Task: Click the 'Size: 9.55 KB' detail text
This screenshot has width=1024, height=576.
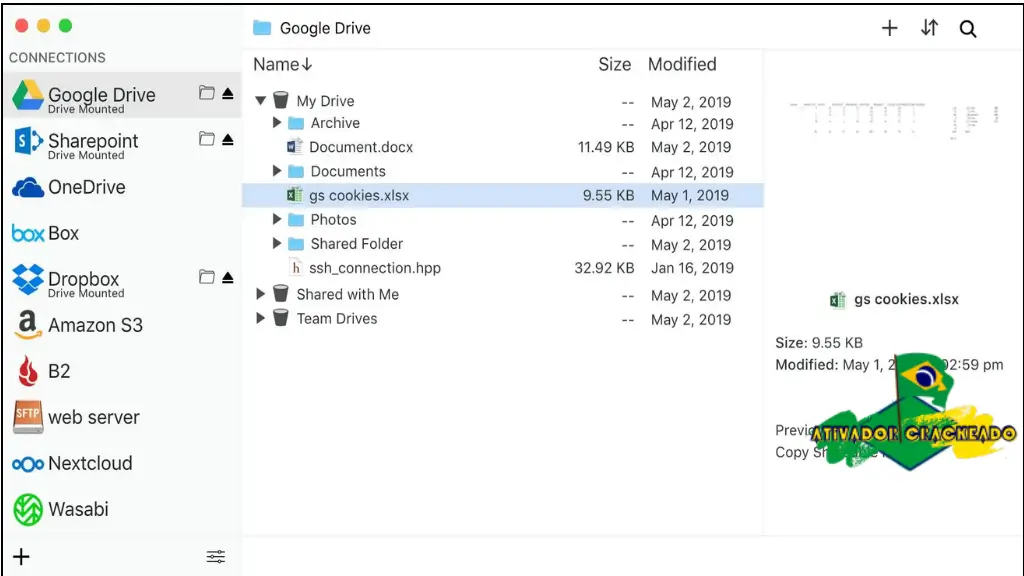Action: coord(819,343)
